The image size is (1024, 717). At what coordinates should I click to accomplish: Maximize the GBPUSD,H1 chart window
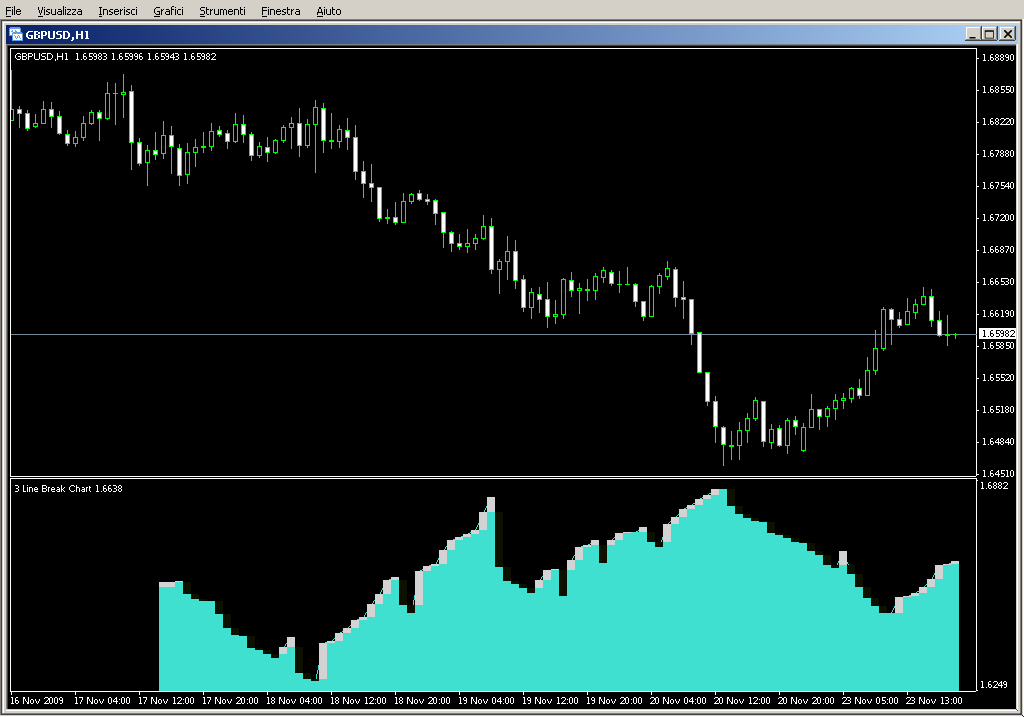coord(989,34)
